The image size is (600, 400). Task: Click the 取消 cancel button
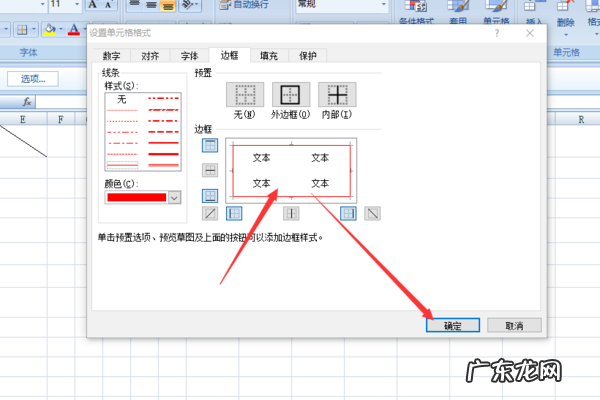pos(514,325)
